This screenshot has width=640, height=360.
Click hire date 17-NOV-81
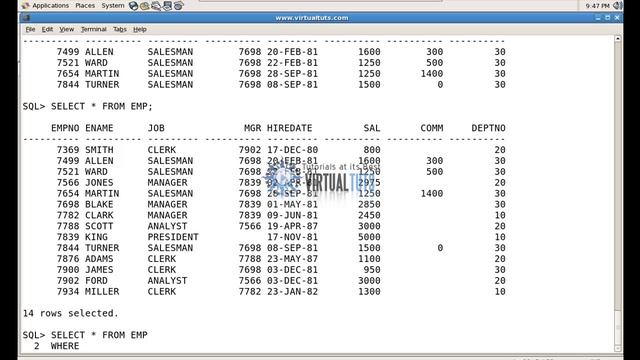pos(292,237)
